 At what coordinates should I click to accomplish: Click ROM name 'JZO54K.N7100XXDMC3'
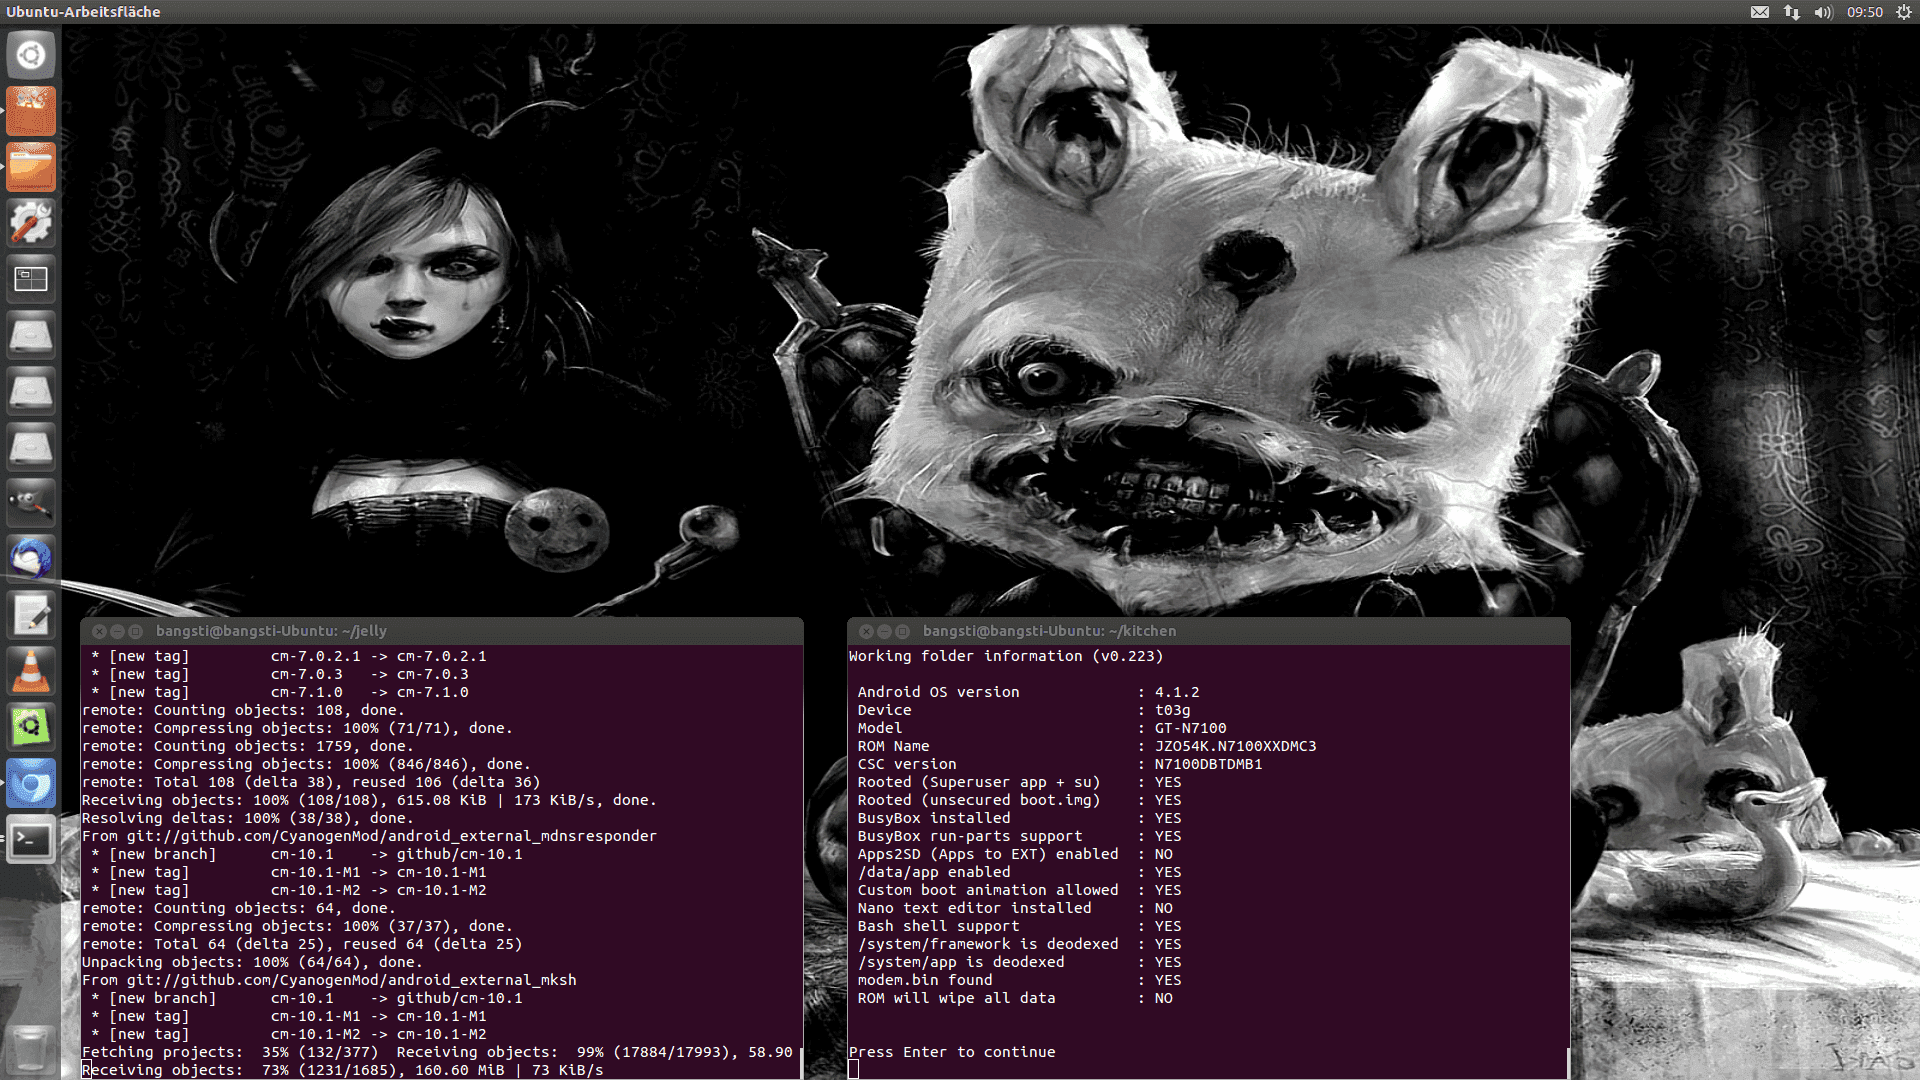coord(1235,746)
